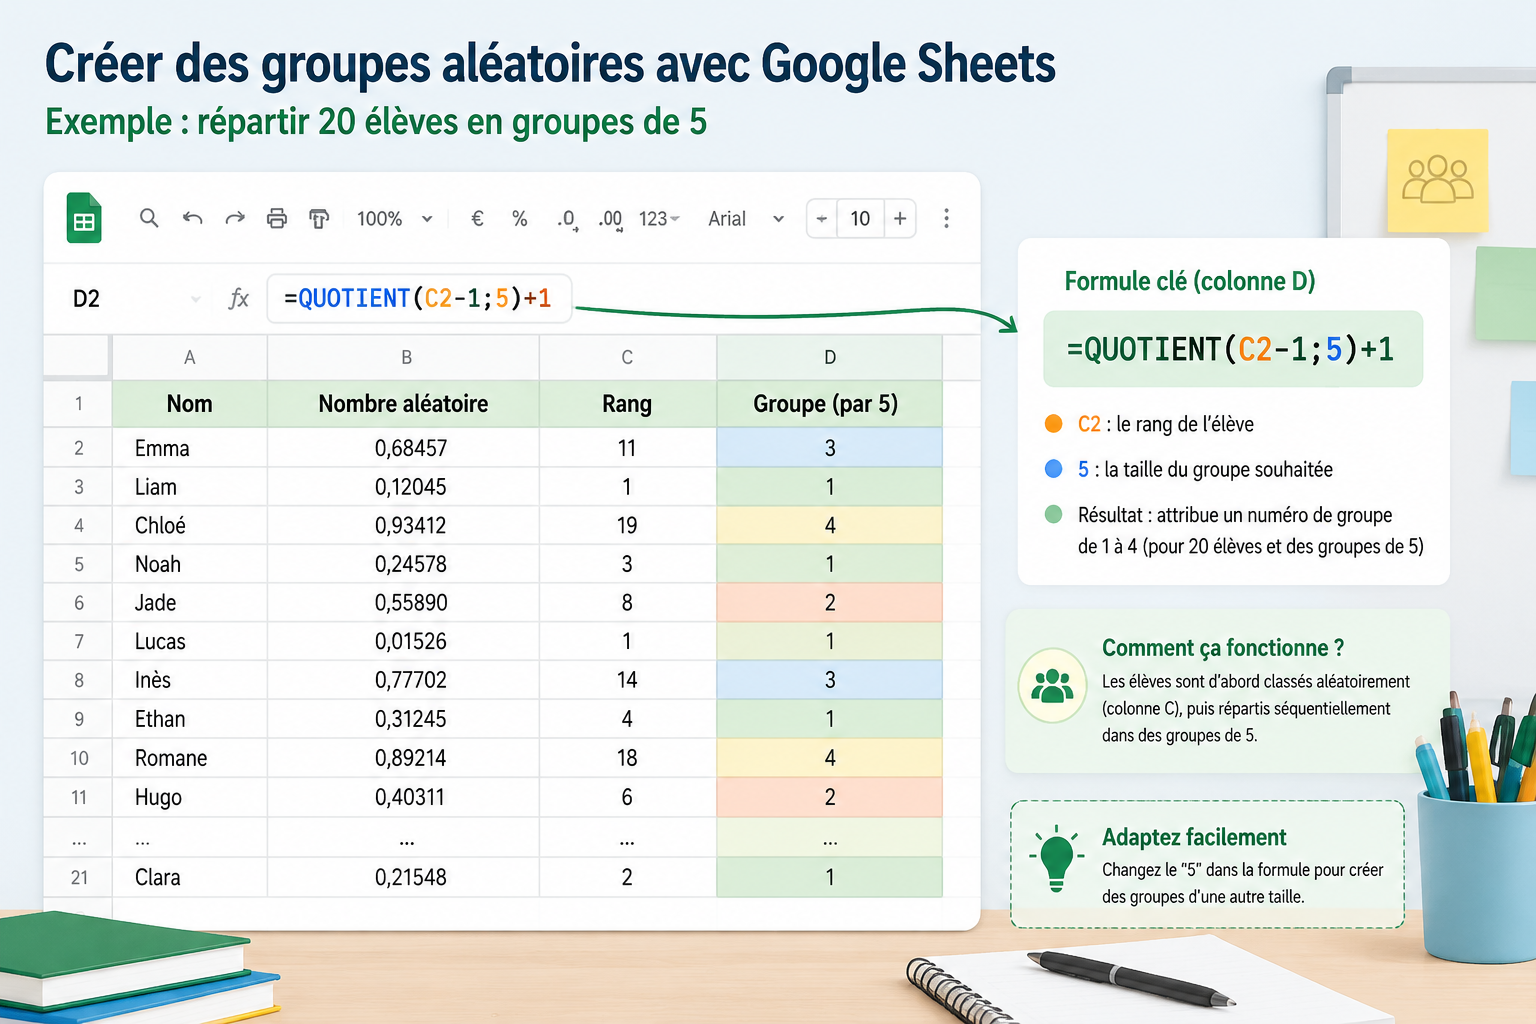Click the green Google Sheets logo

[84, 217]
